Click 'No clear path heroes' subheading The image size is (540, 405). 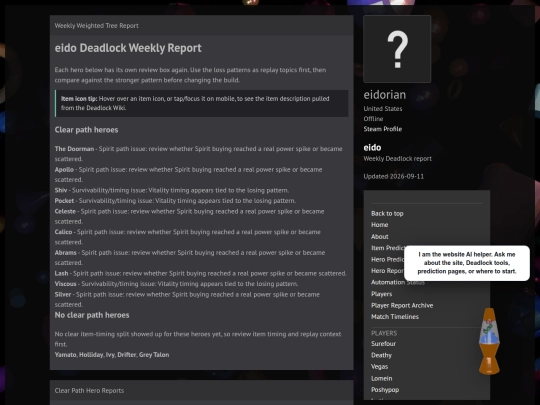pos(92,315)
